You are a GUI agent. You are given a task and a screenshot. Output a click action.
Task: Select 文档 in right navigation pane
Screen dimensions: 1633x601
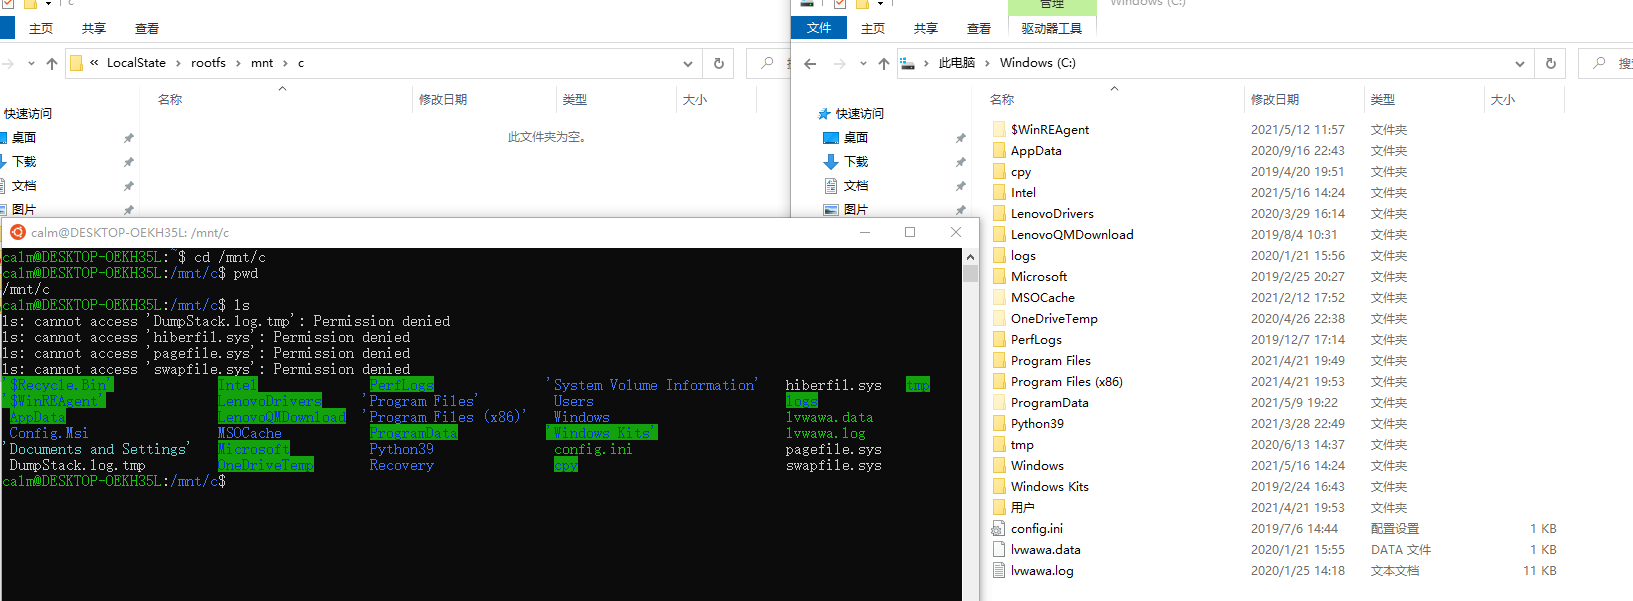[856, 186]
